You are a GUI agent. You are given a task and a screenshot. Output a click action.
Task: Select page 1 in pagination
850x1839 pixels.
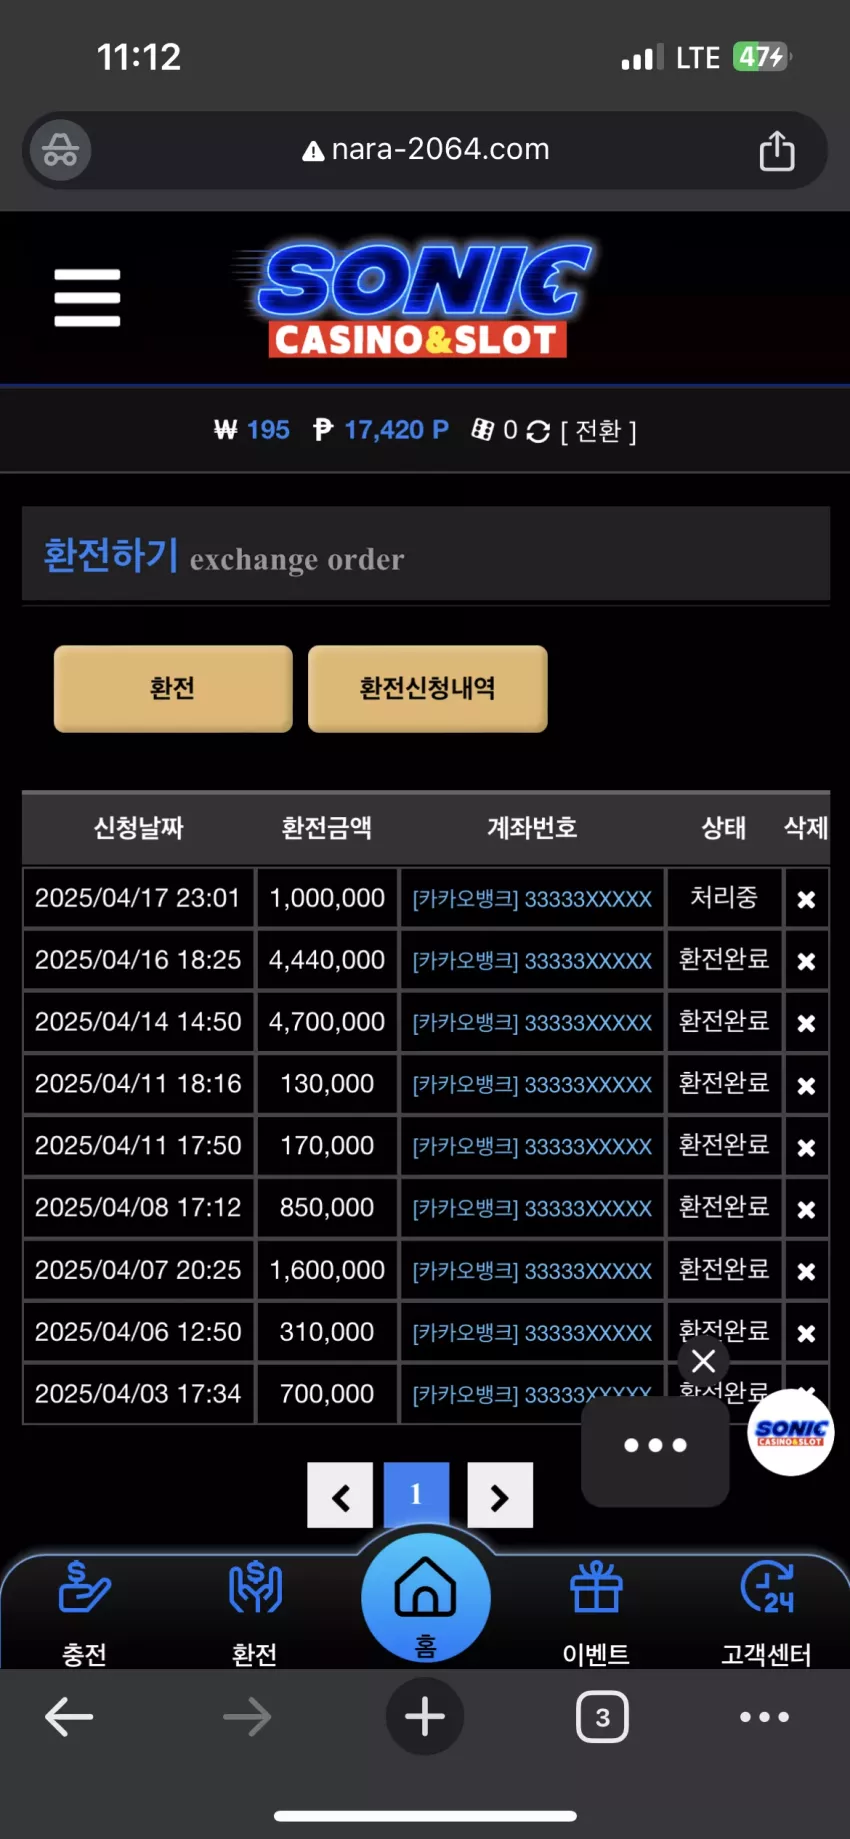(x=416, y=1494)
